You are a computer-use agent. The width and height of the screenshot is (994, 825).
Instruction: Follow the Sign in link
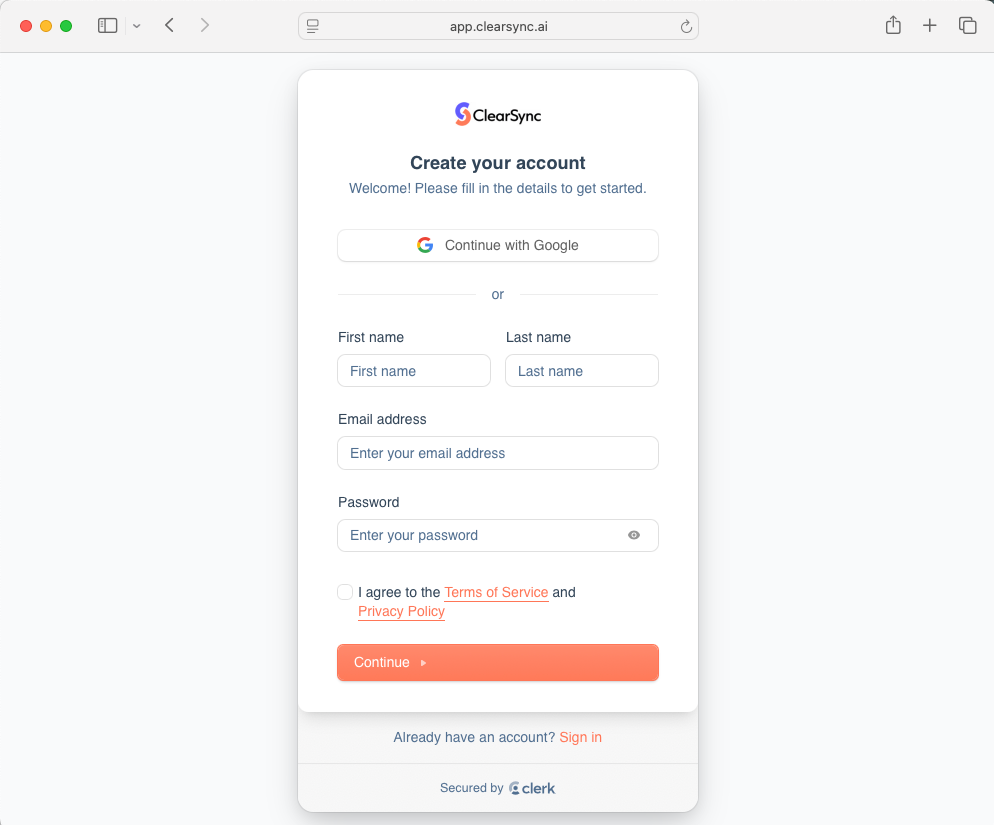click(x=580, y=737)
